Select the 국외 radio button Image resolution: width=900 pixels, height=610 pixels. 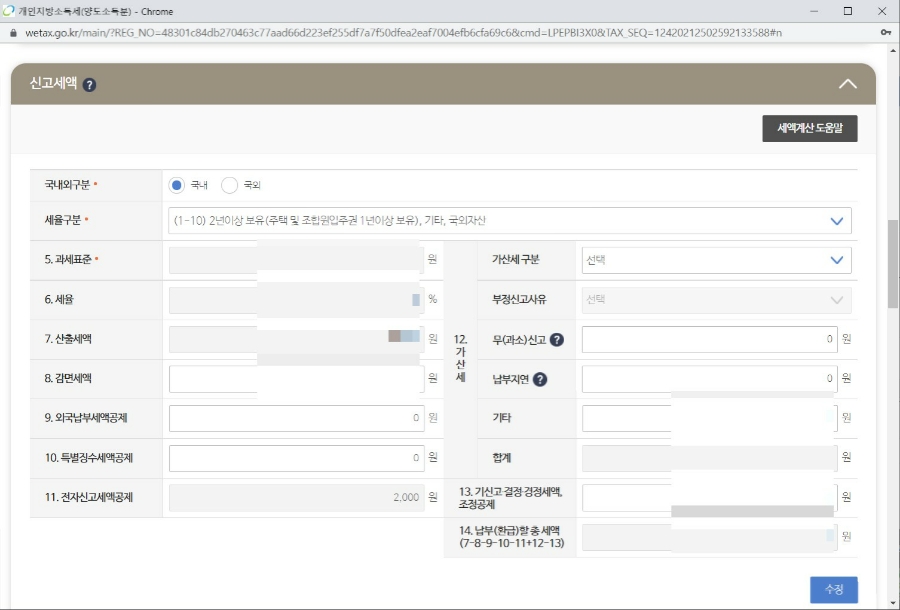(230, 184)
